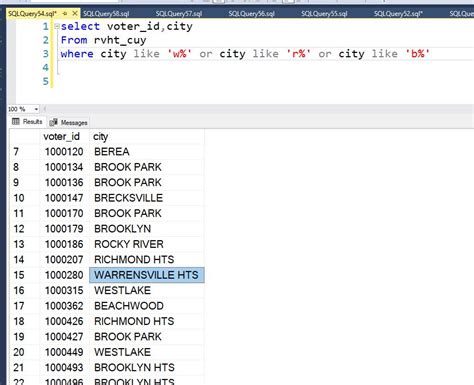Click the WESTLAKE cell in row 20

coord(147,352)
